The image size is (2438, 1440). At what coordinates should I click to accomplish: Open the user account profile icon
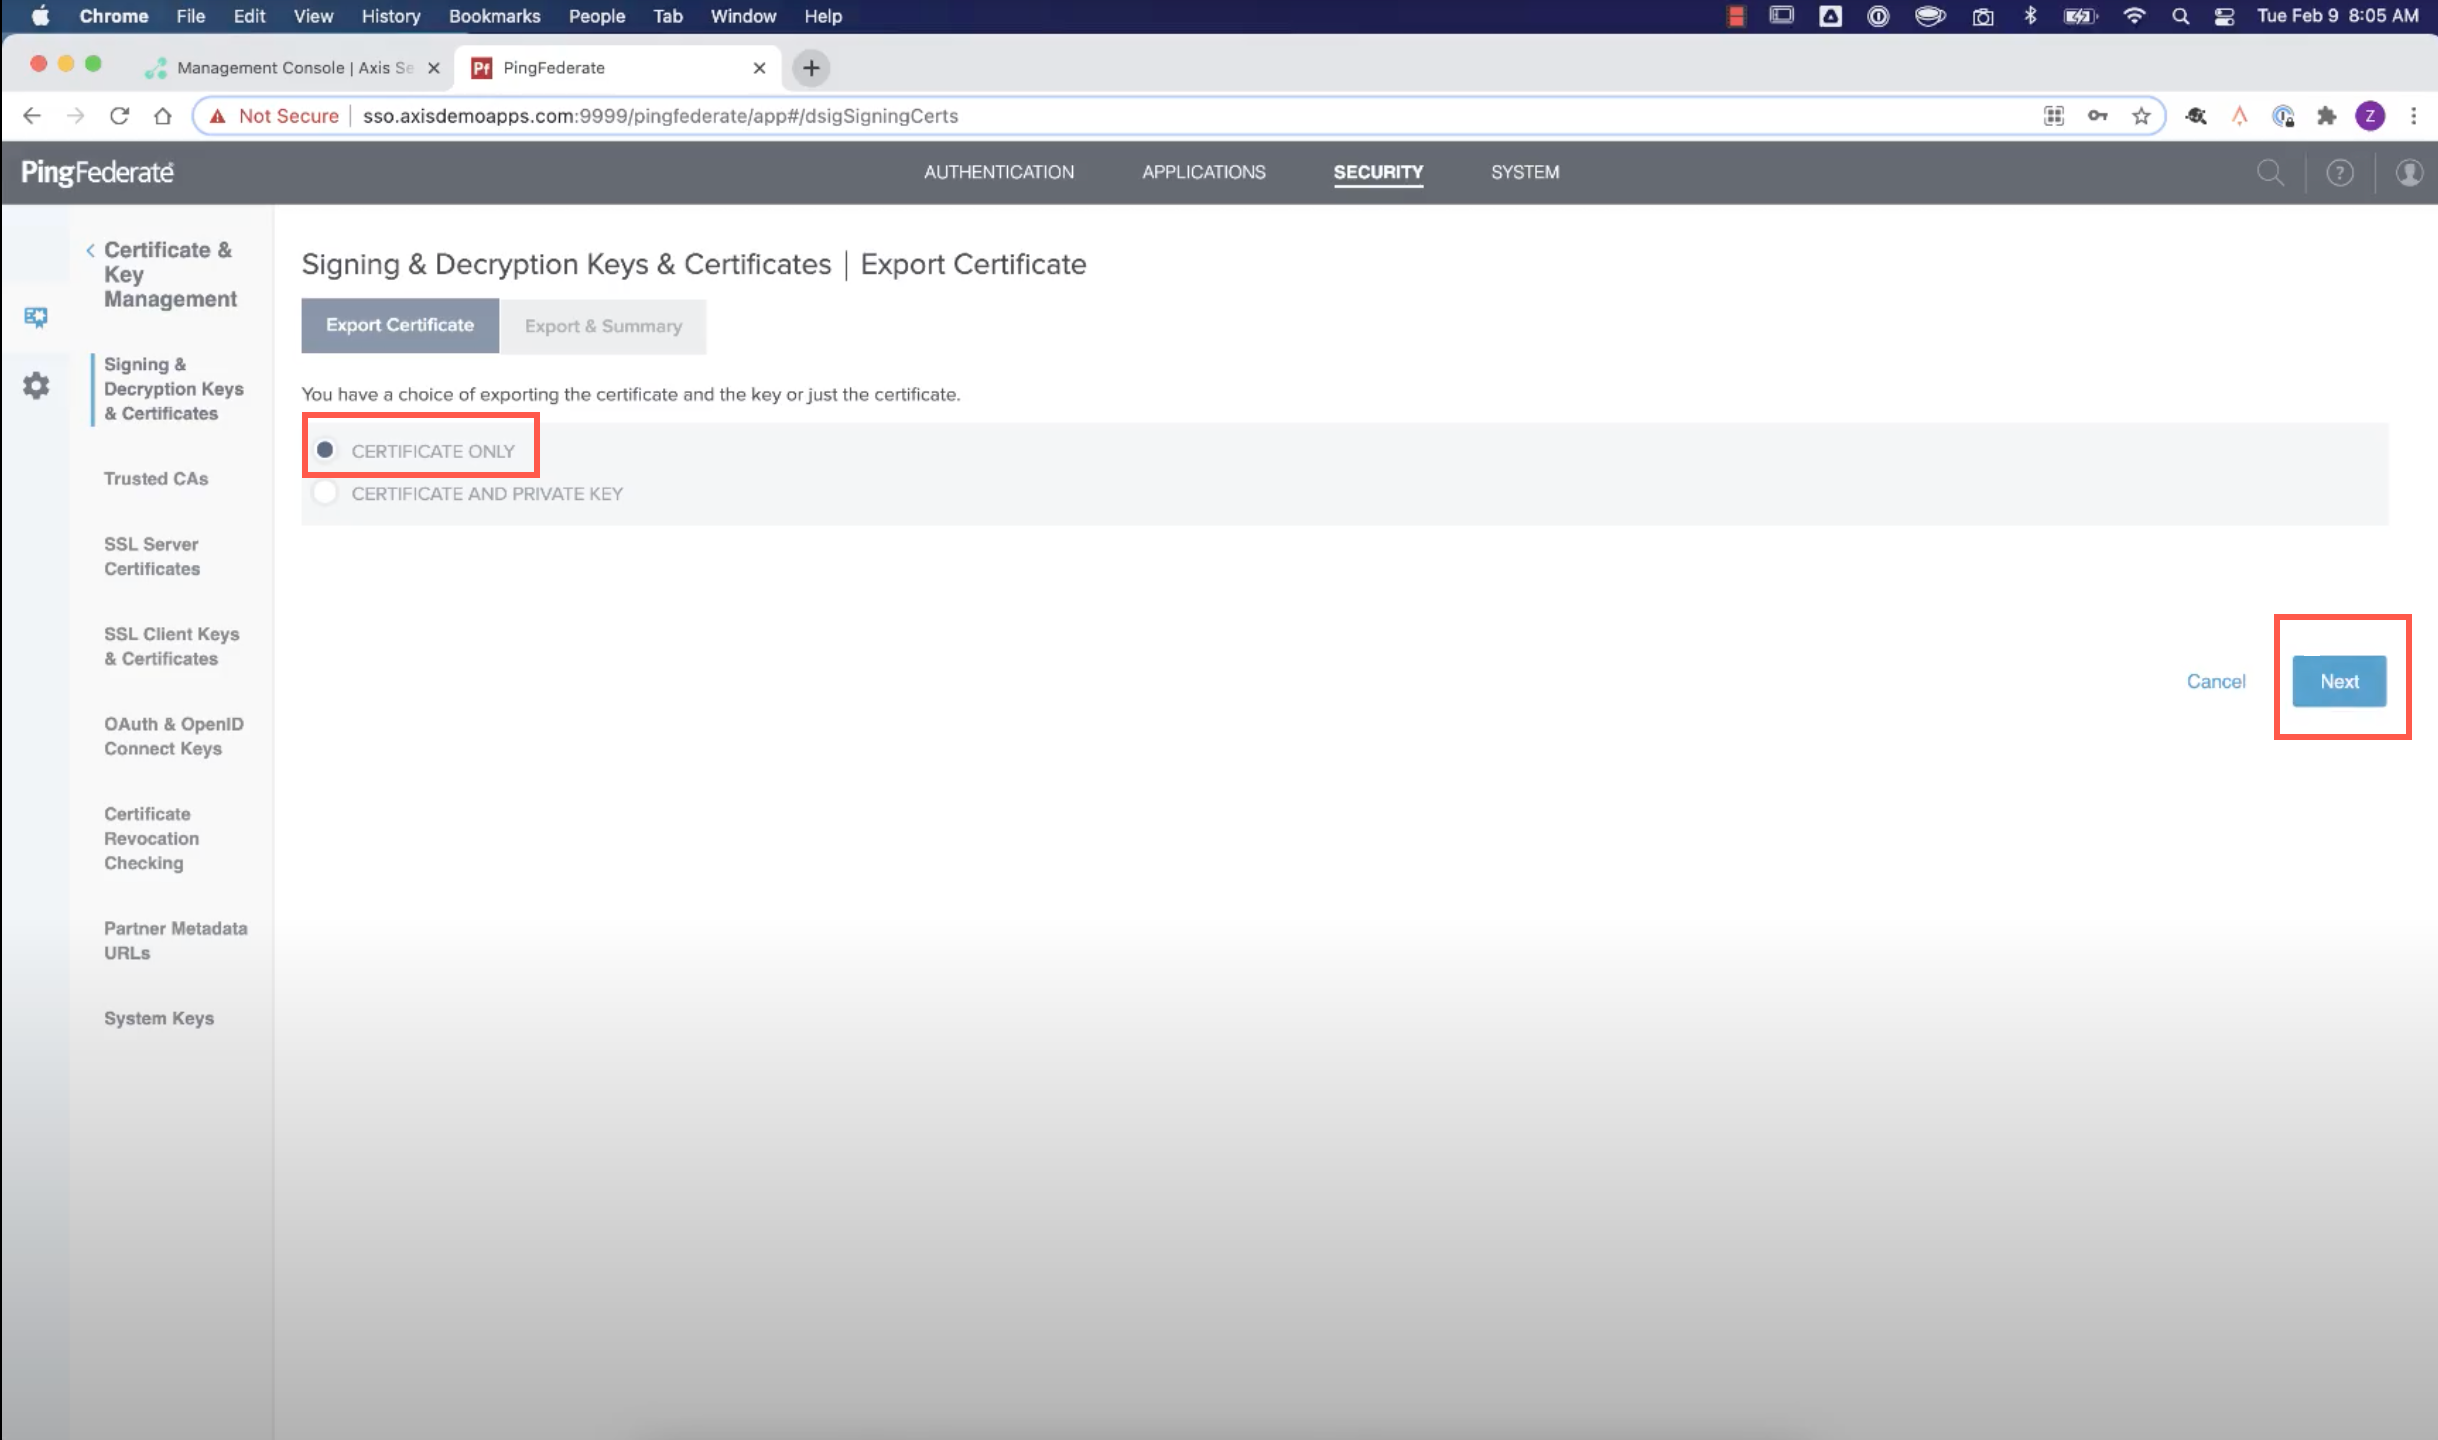tap(2409, 173)
